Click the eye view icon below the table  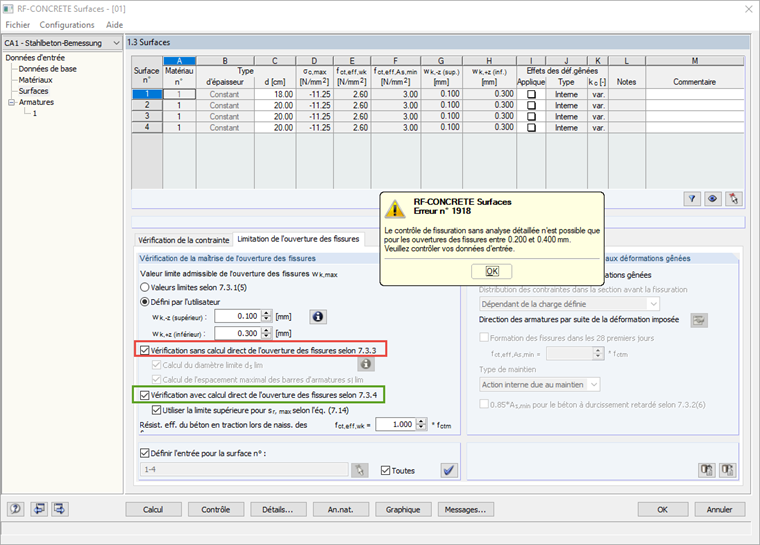(712, 199)
